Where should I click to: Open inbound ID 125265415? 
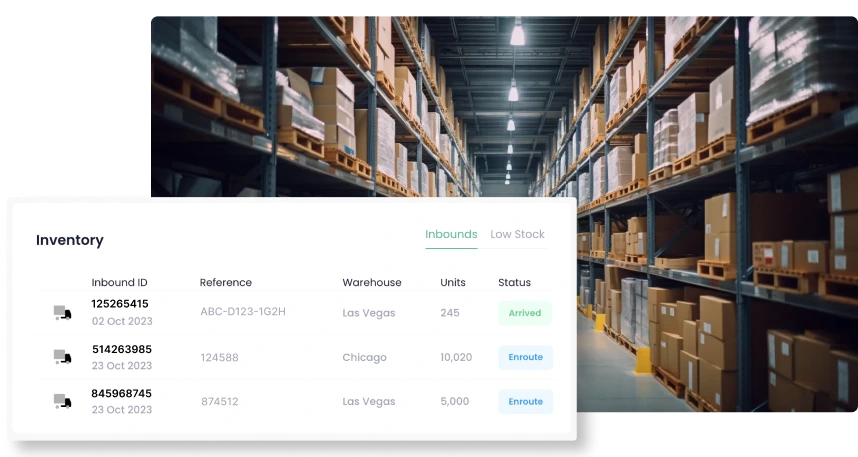[120, 304]
